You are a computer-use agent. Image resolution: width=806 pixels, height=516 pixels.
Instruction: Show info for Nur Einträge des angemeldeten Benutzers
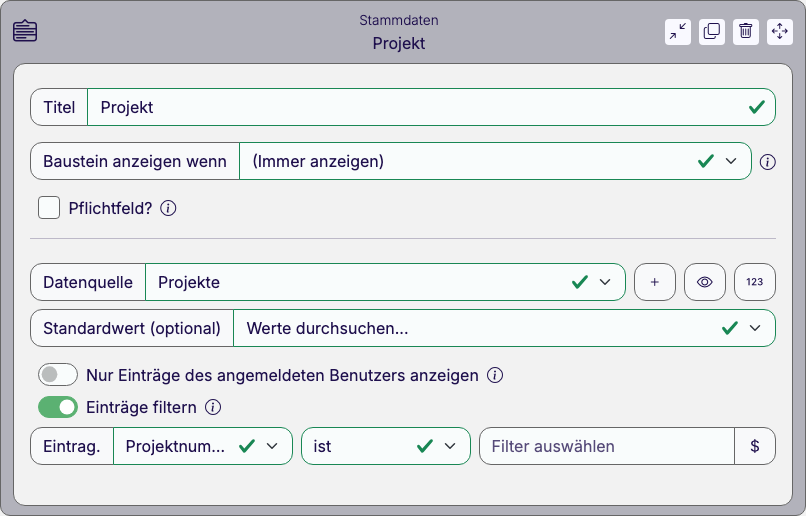(x=494, y=375)
